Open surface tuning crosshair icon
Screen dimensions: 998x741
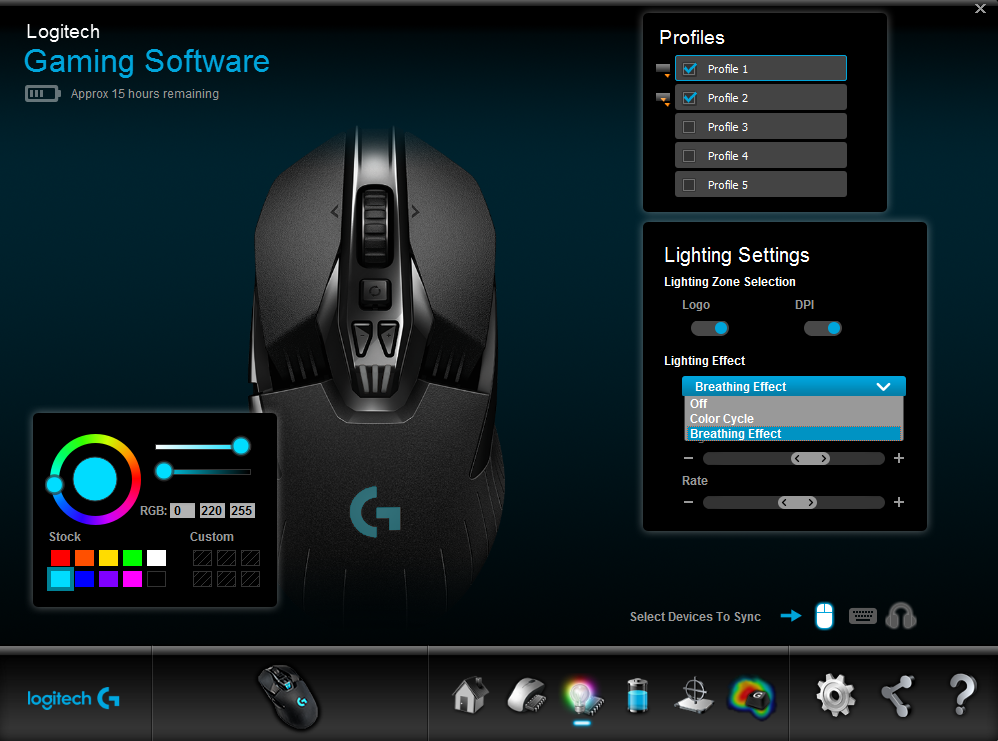point(694,696)
